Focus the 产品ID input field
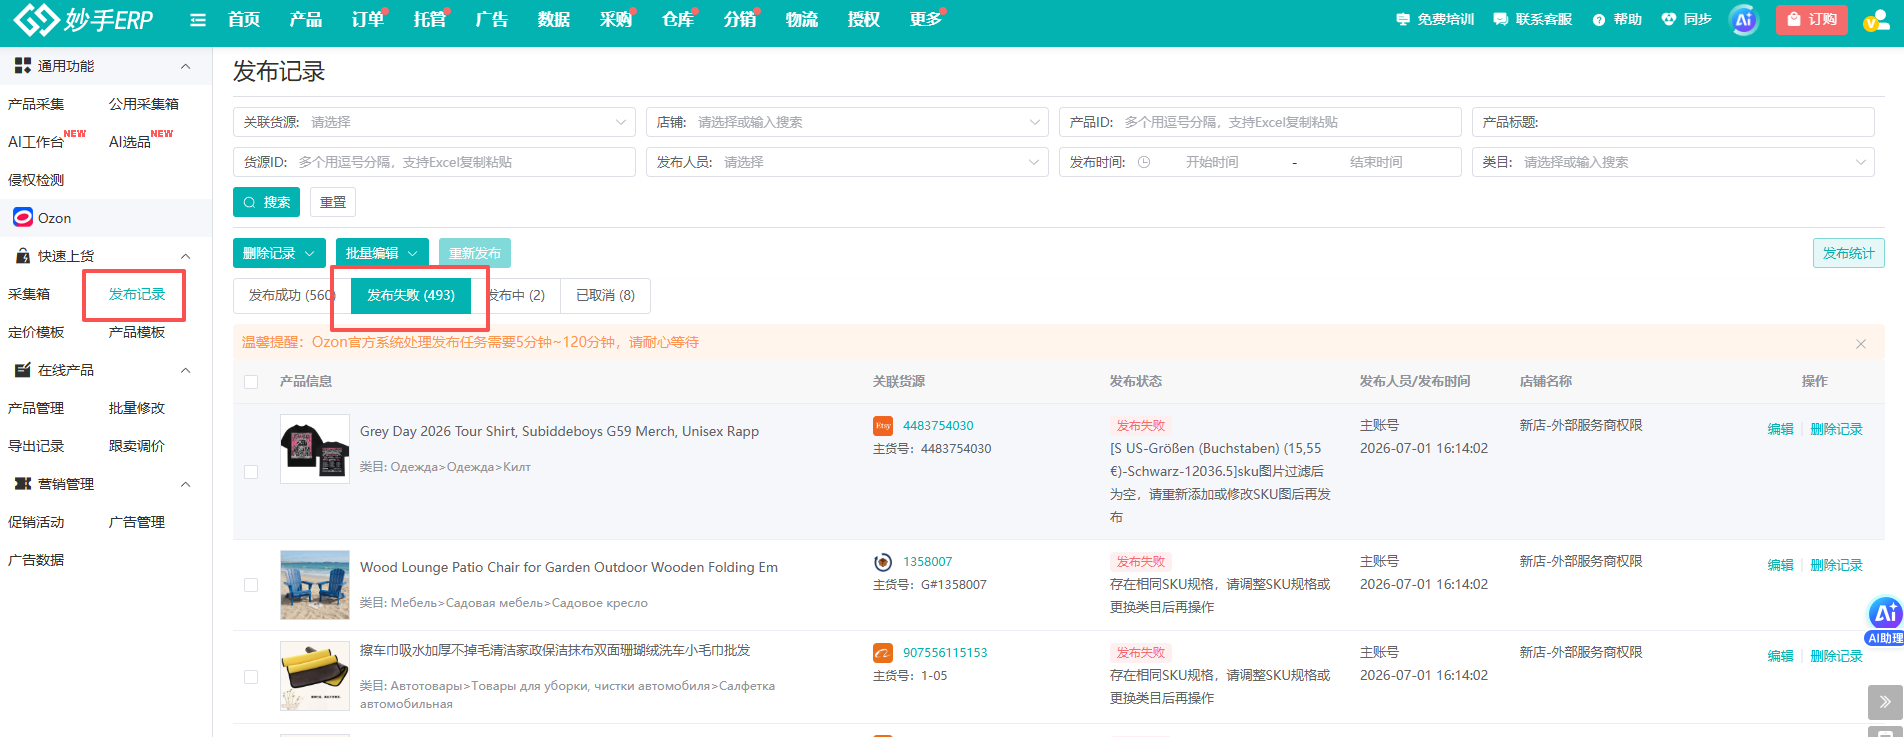Viewport: 1904px width, 737px height. (x=1260, y=122)
